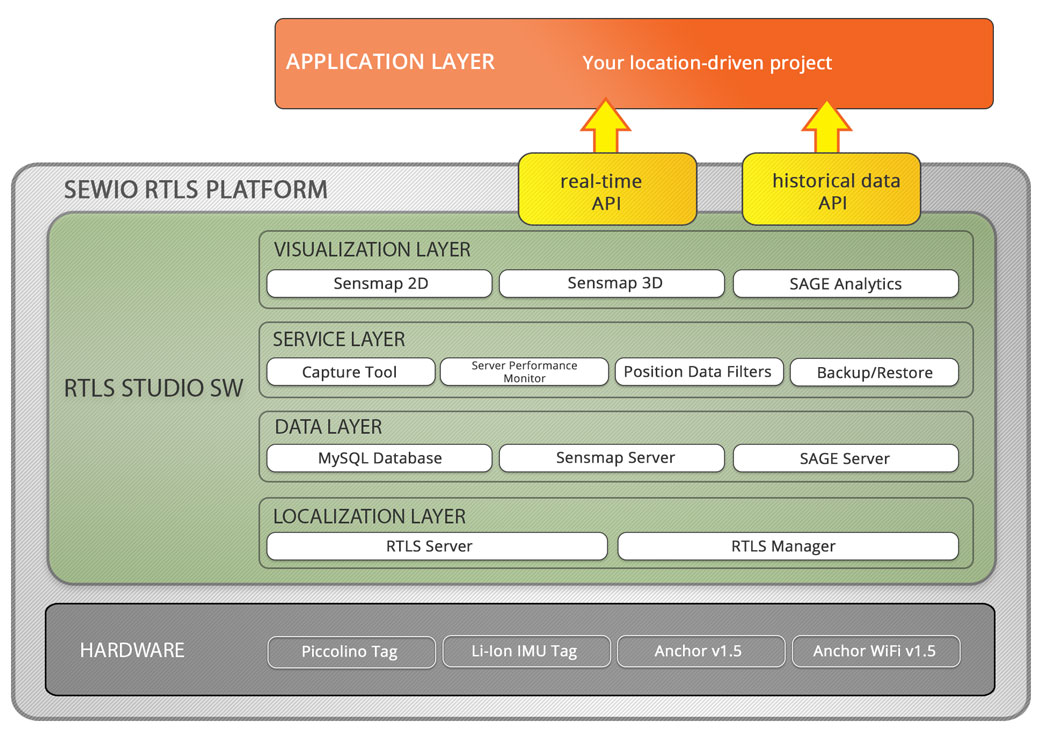Viewport: 1043px width, 739px height.
Task: Click the VISUALIZATION LAYER heading
Action: pos(372,249)
